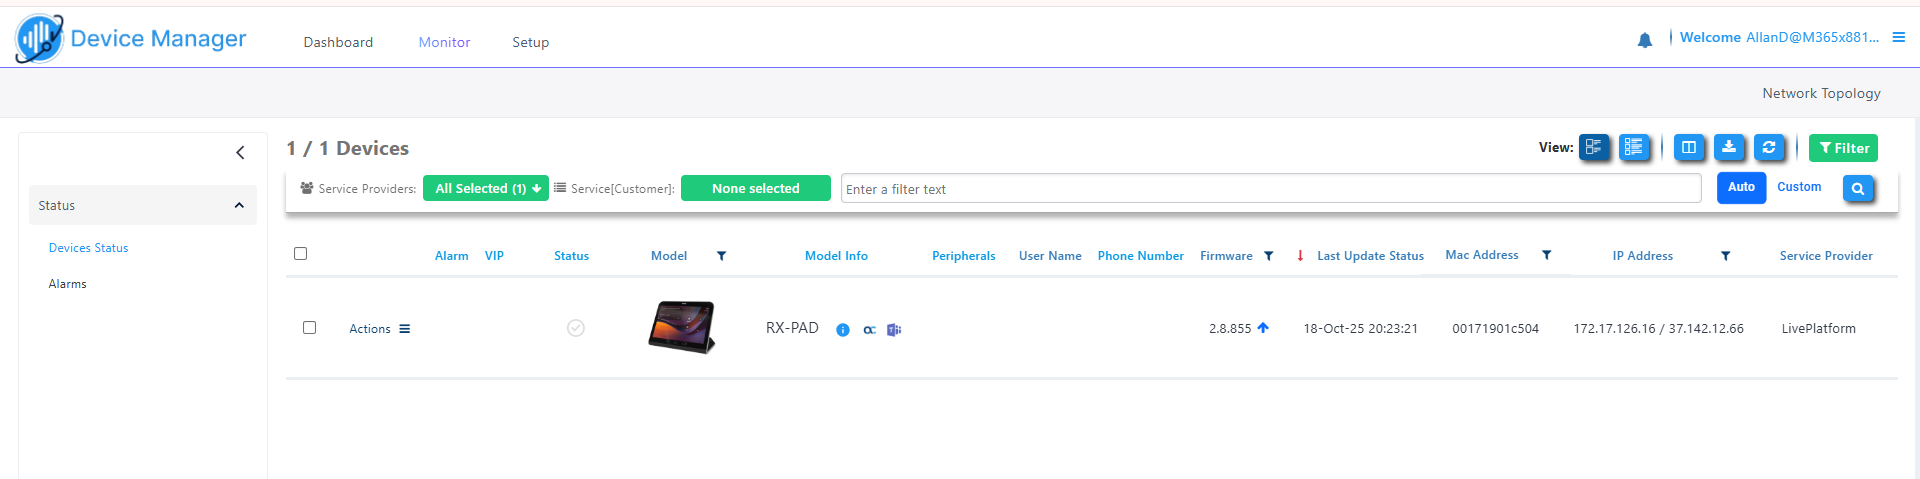This screenshot has height=479, width=1920.
Task: Click the green Filter button
Action: tap(1843, 148)
